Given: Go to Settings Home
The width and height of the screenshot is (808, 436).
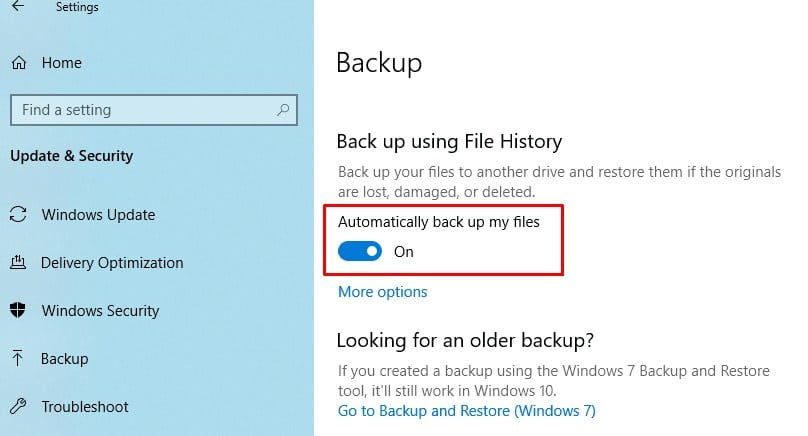Looking at the screenshot, I should pos(61,63).
